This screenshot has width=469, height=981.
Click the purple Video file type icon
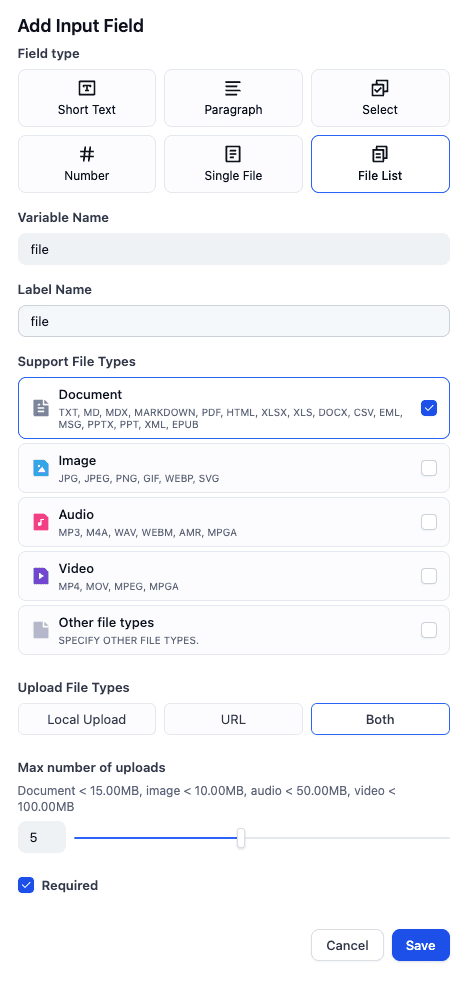click(x=41, y=576)
